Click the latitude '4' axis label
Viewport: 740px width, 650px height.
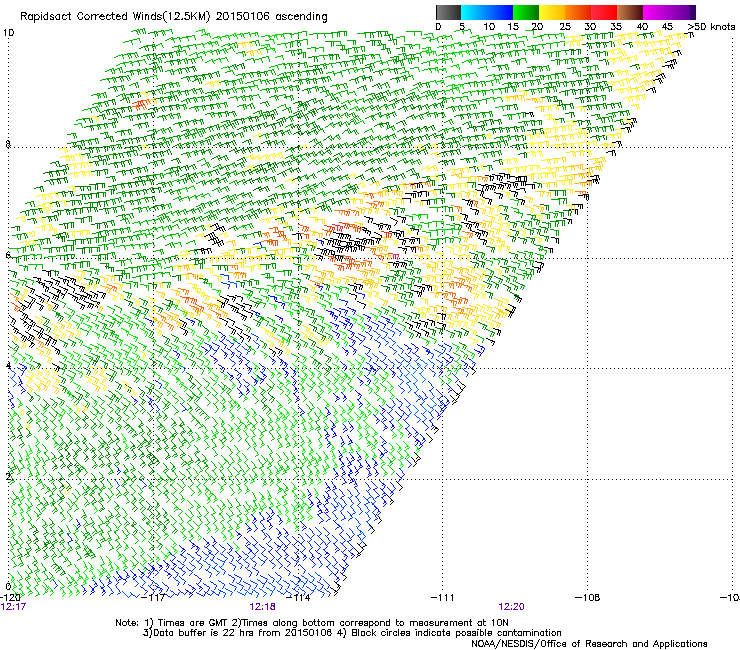click(8, 366)
